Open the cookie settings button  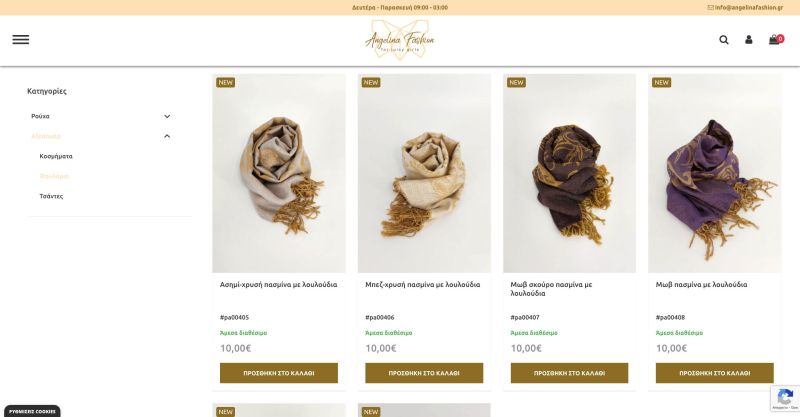click(x=32, y=411)
